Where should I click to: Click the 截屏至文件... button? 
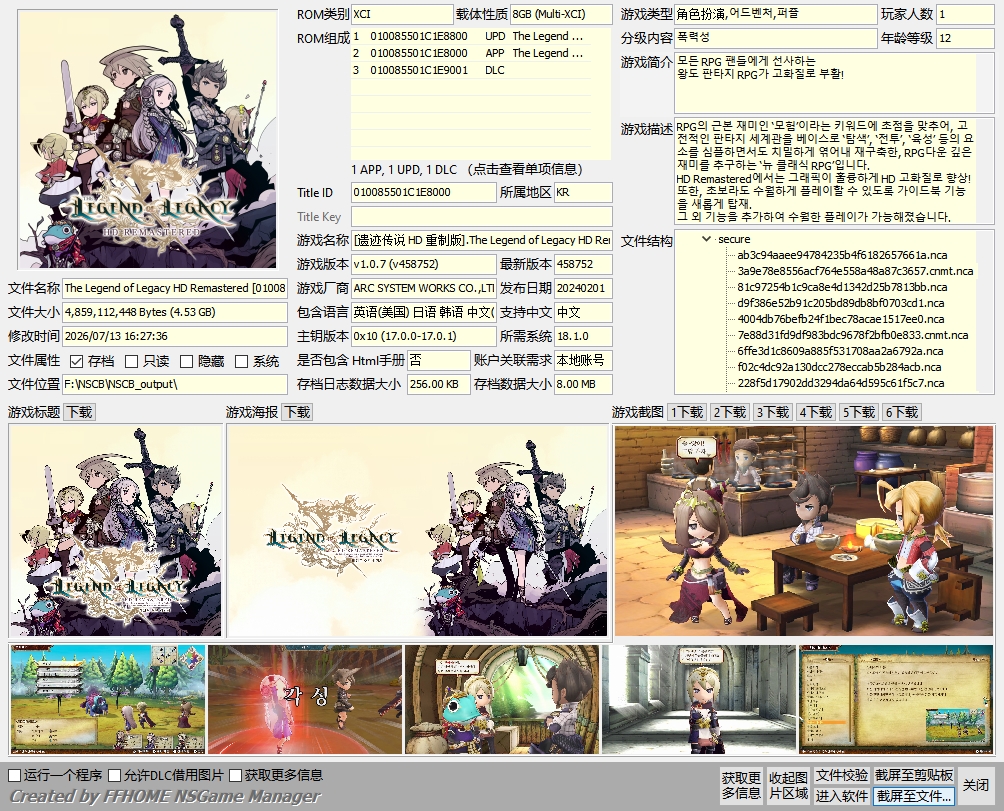[914, 796]
